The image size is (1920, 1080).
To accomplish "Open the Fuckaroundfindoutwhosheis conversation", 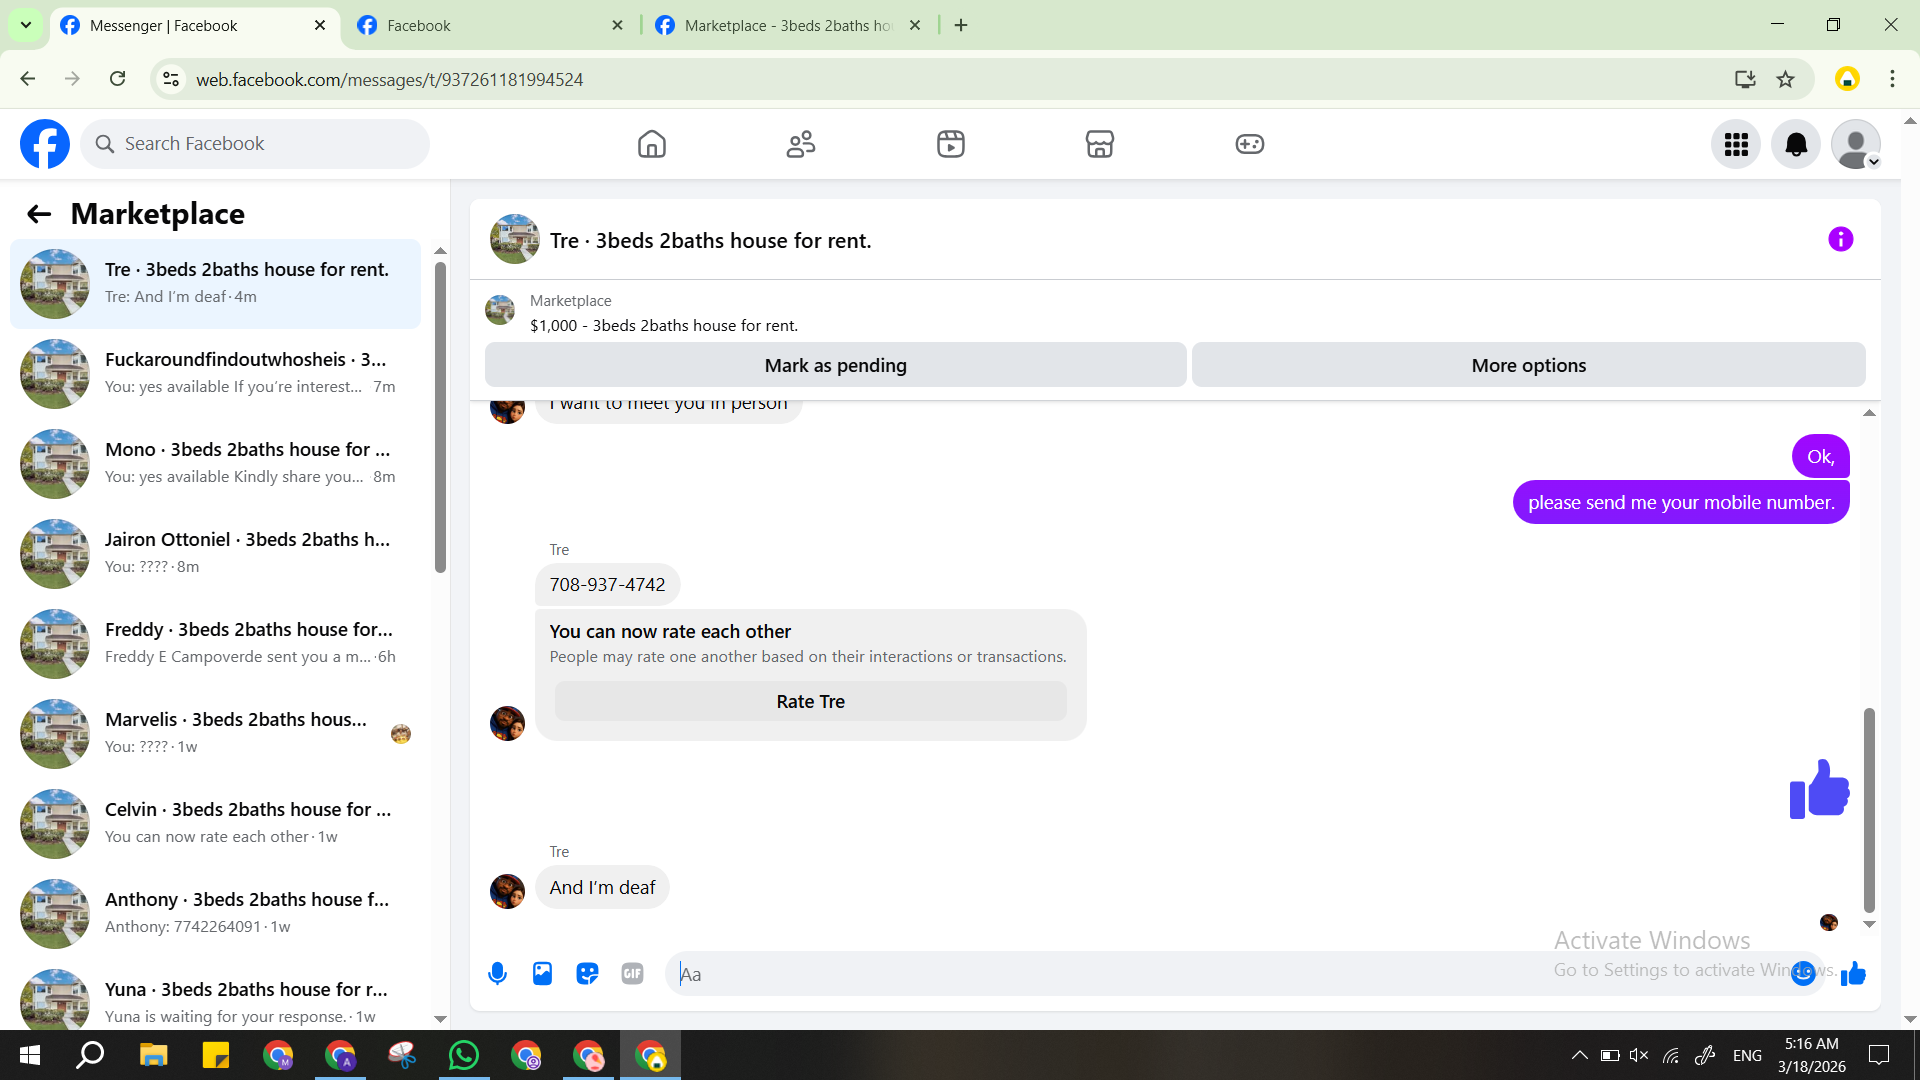I will click(215, 374).
